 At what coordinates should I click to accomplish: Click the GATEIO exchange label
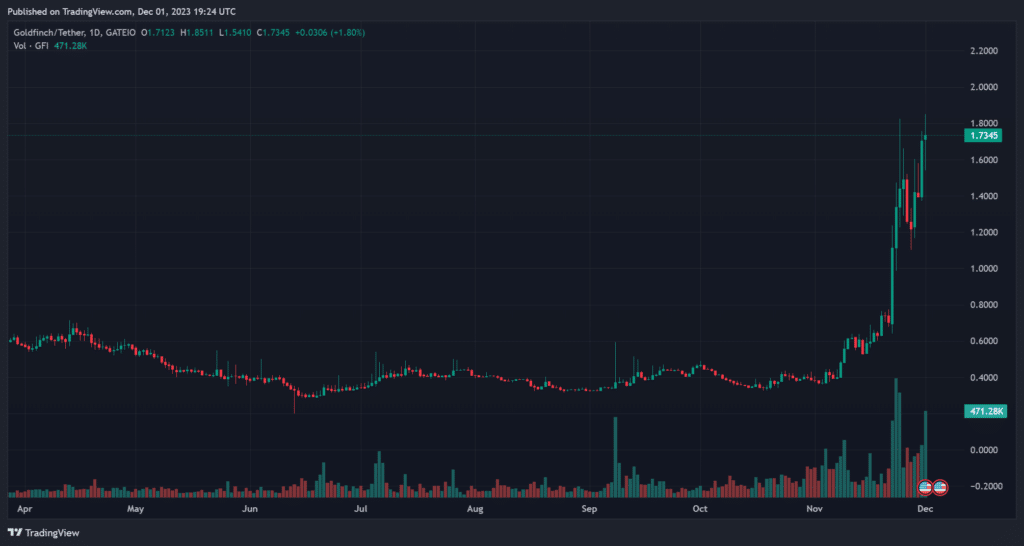pyautogui.click(x=120, y=33)
